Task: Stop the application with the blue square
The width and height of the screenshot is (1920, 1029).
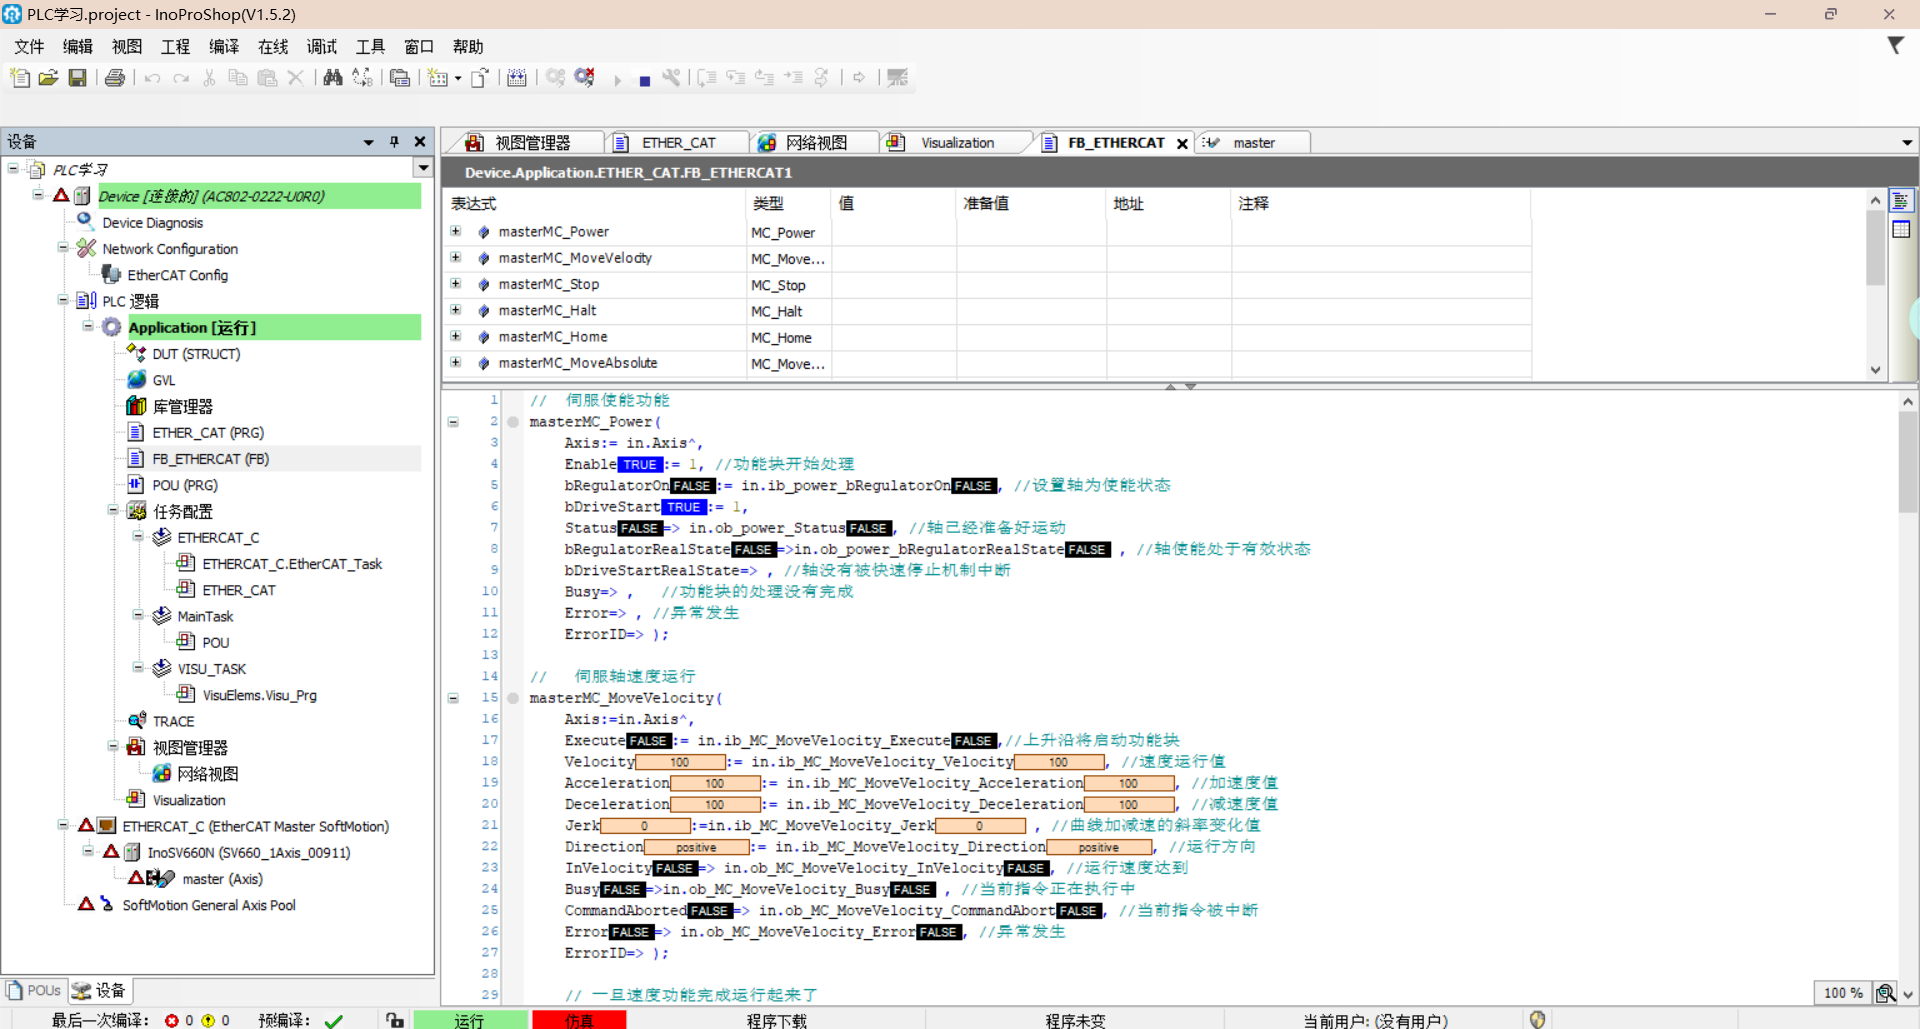Action: pyautogui.click(x=645, y=80)
